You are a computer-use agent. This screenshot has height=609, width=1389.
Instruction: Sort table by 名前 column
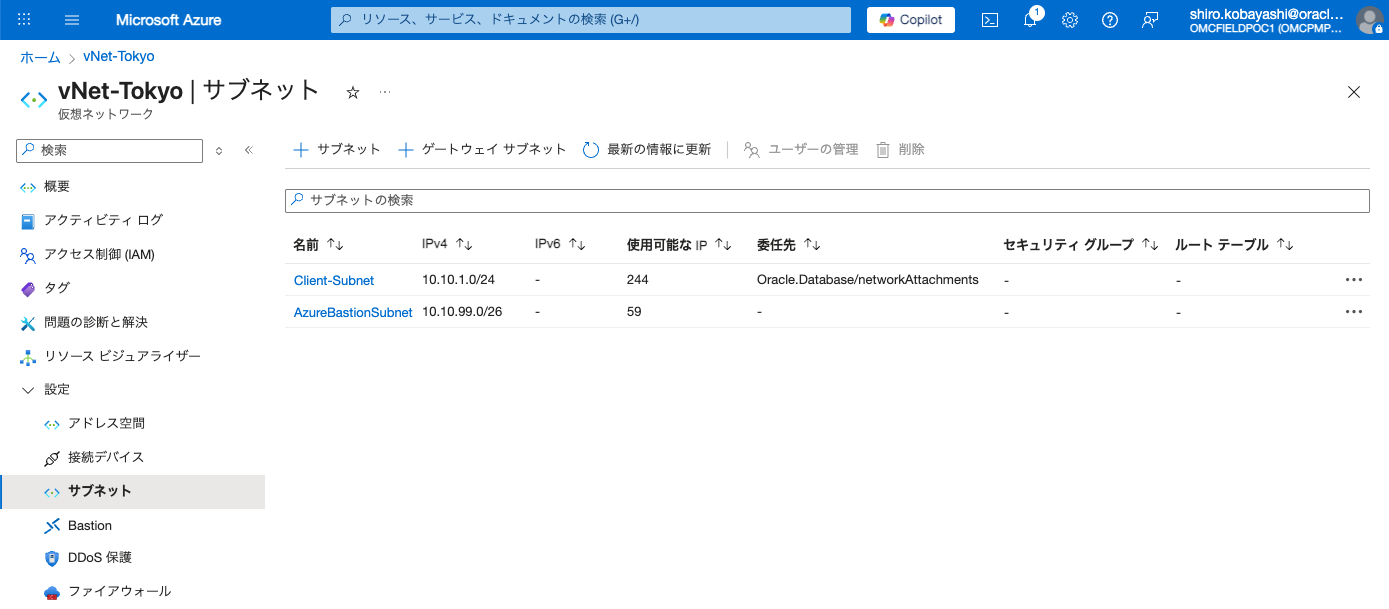318,245
